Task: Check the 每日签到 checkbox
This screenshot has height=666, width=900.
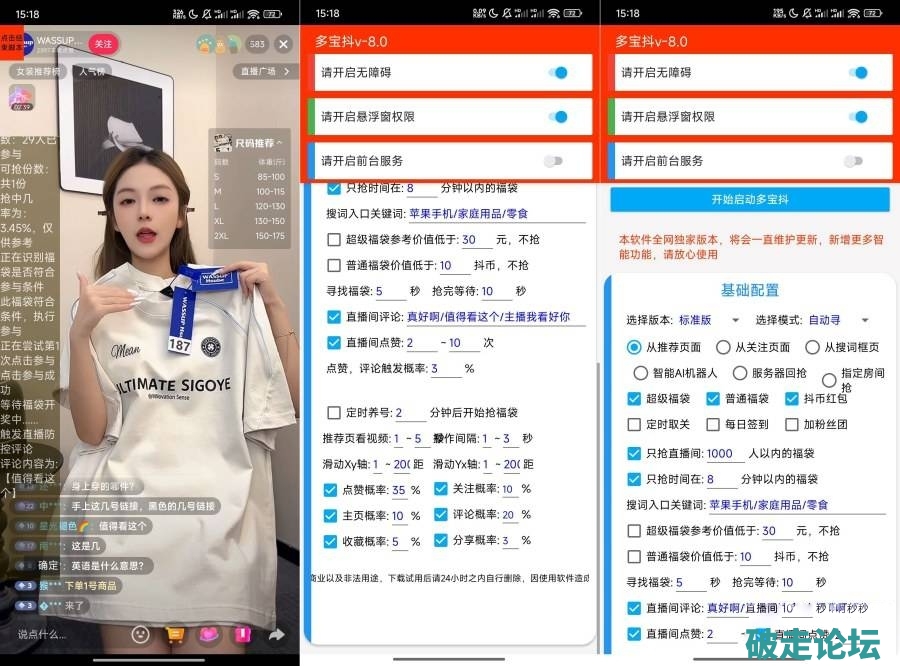Action: [715, 424]
